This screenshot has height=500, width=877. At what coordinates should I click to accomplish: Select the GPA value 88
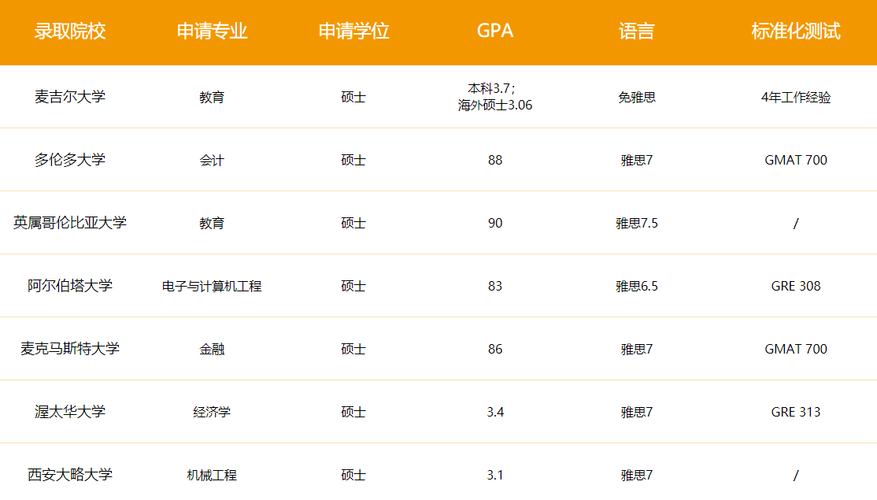pos(495,160)
